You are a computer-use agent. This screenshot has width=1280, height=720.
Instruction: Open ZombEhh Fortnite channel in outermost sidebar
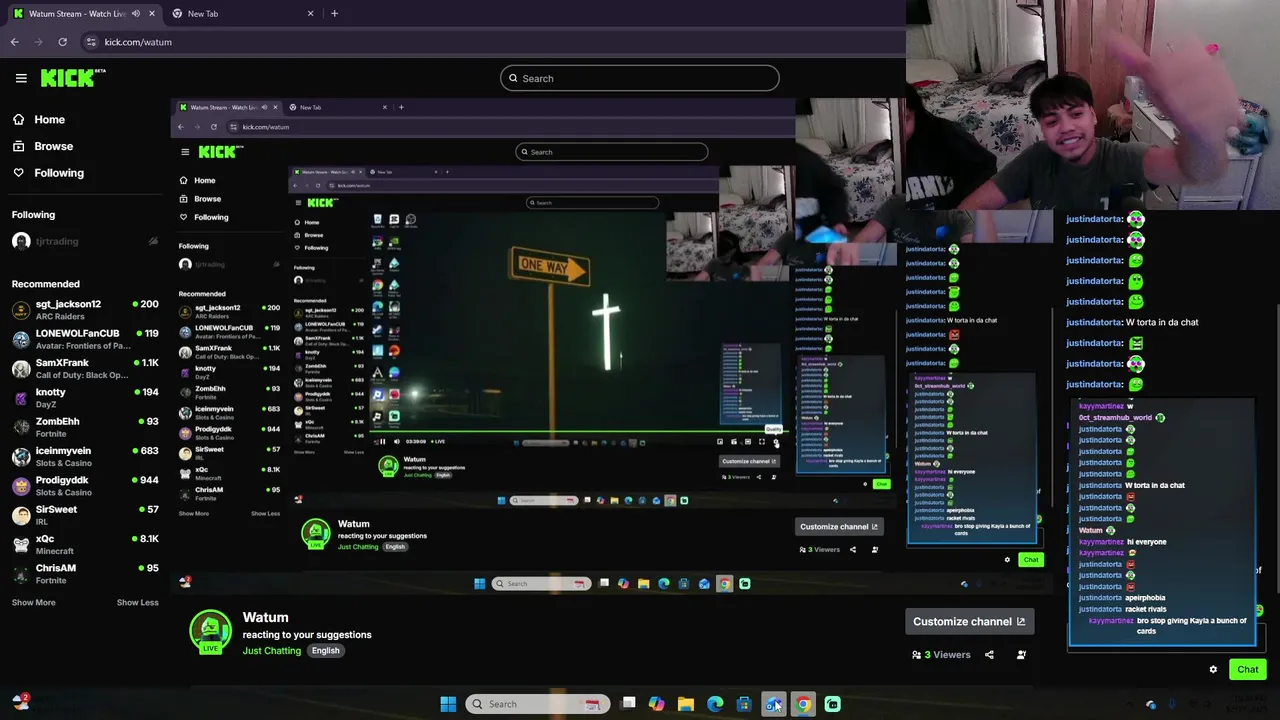point(85,427)
